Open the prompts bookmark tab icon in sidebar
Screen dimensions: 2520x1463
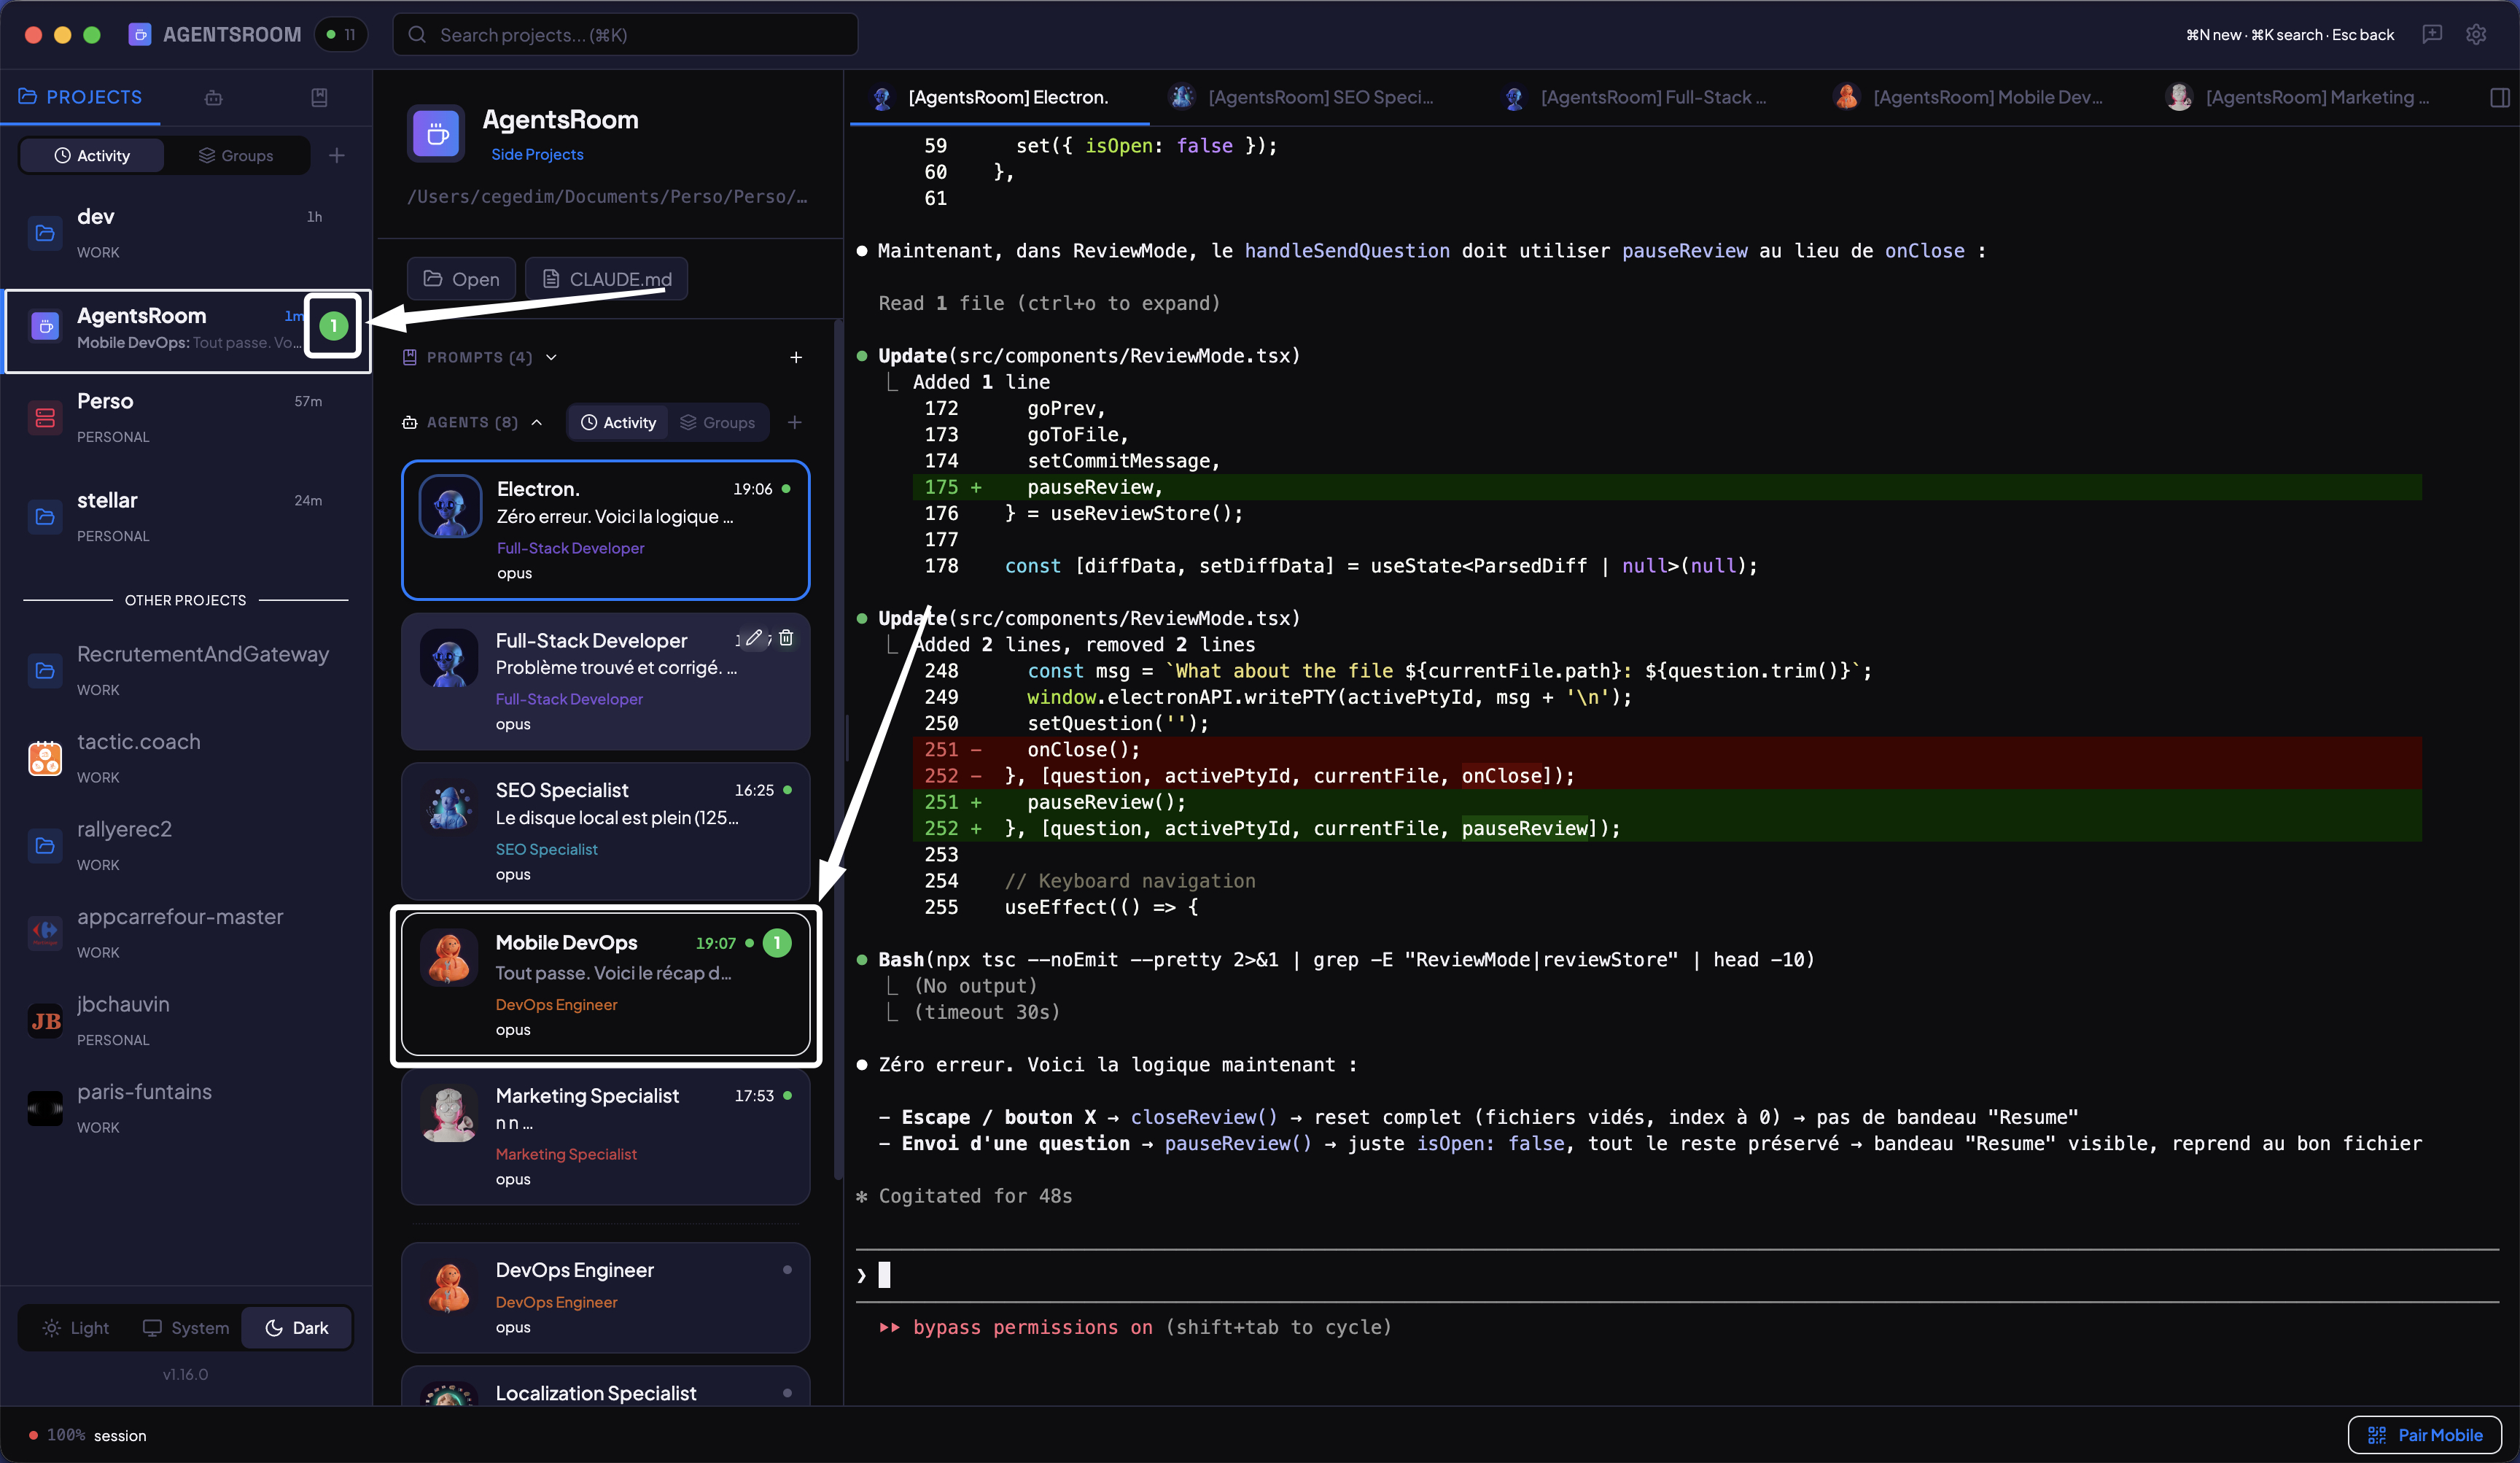point(319,97)
